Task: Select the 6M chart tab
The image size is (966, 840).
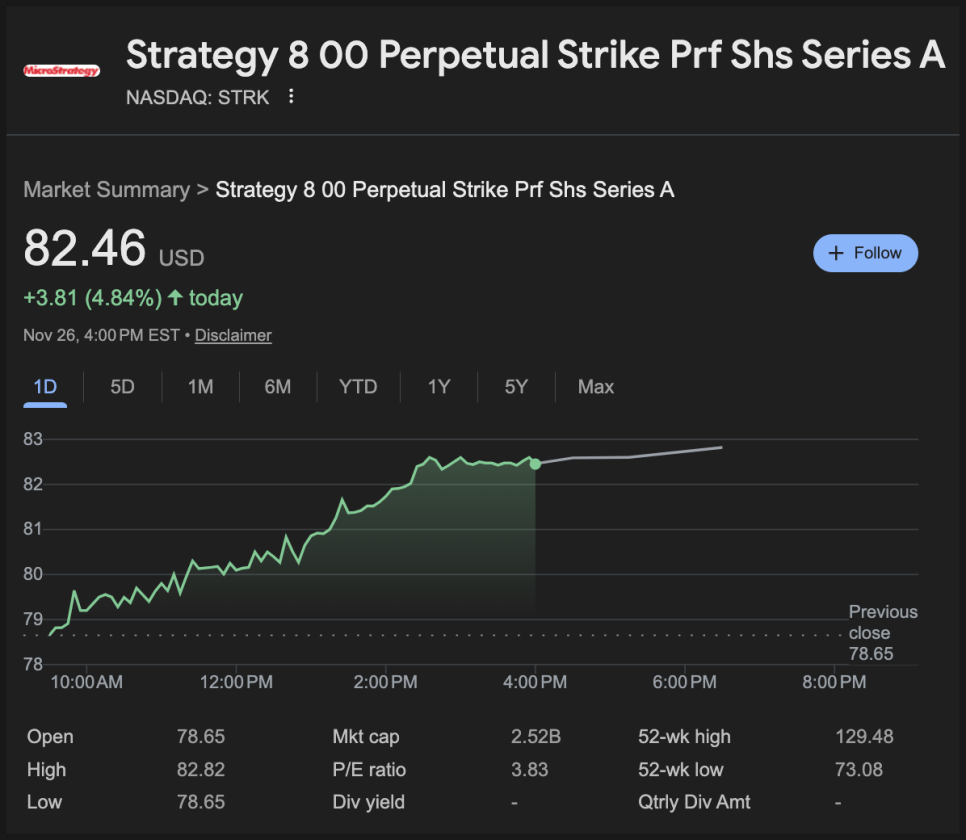Action: (277, 387)
